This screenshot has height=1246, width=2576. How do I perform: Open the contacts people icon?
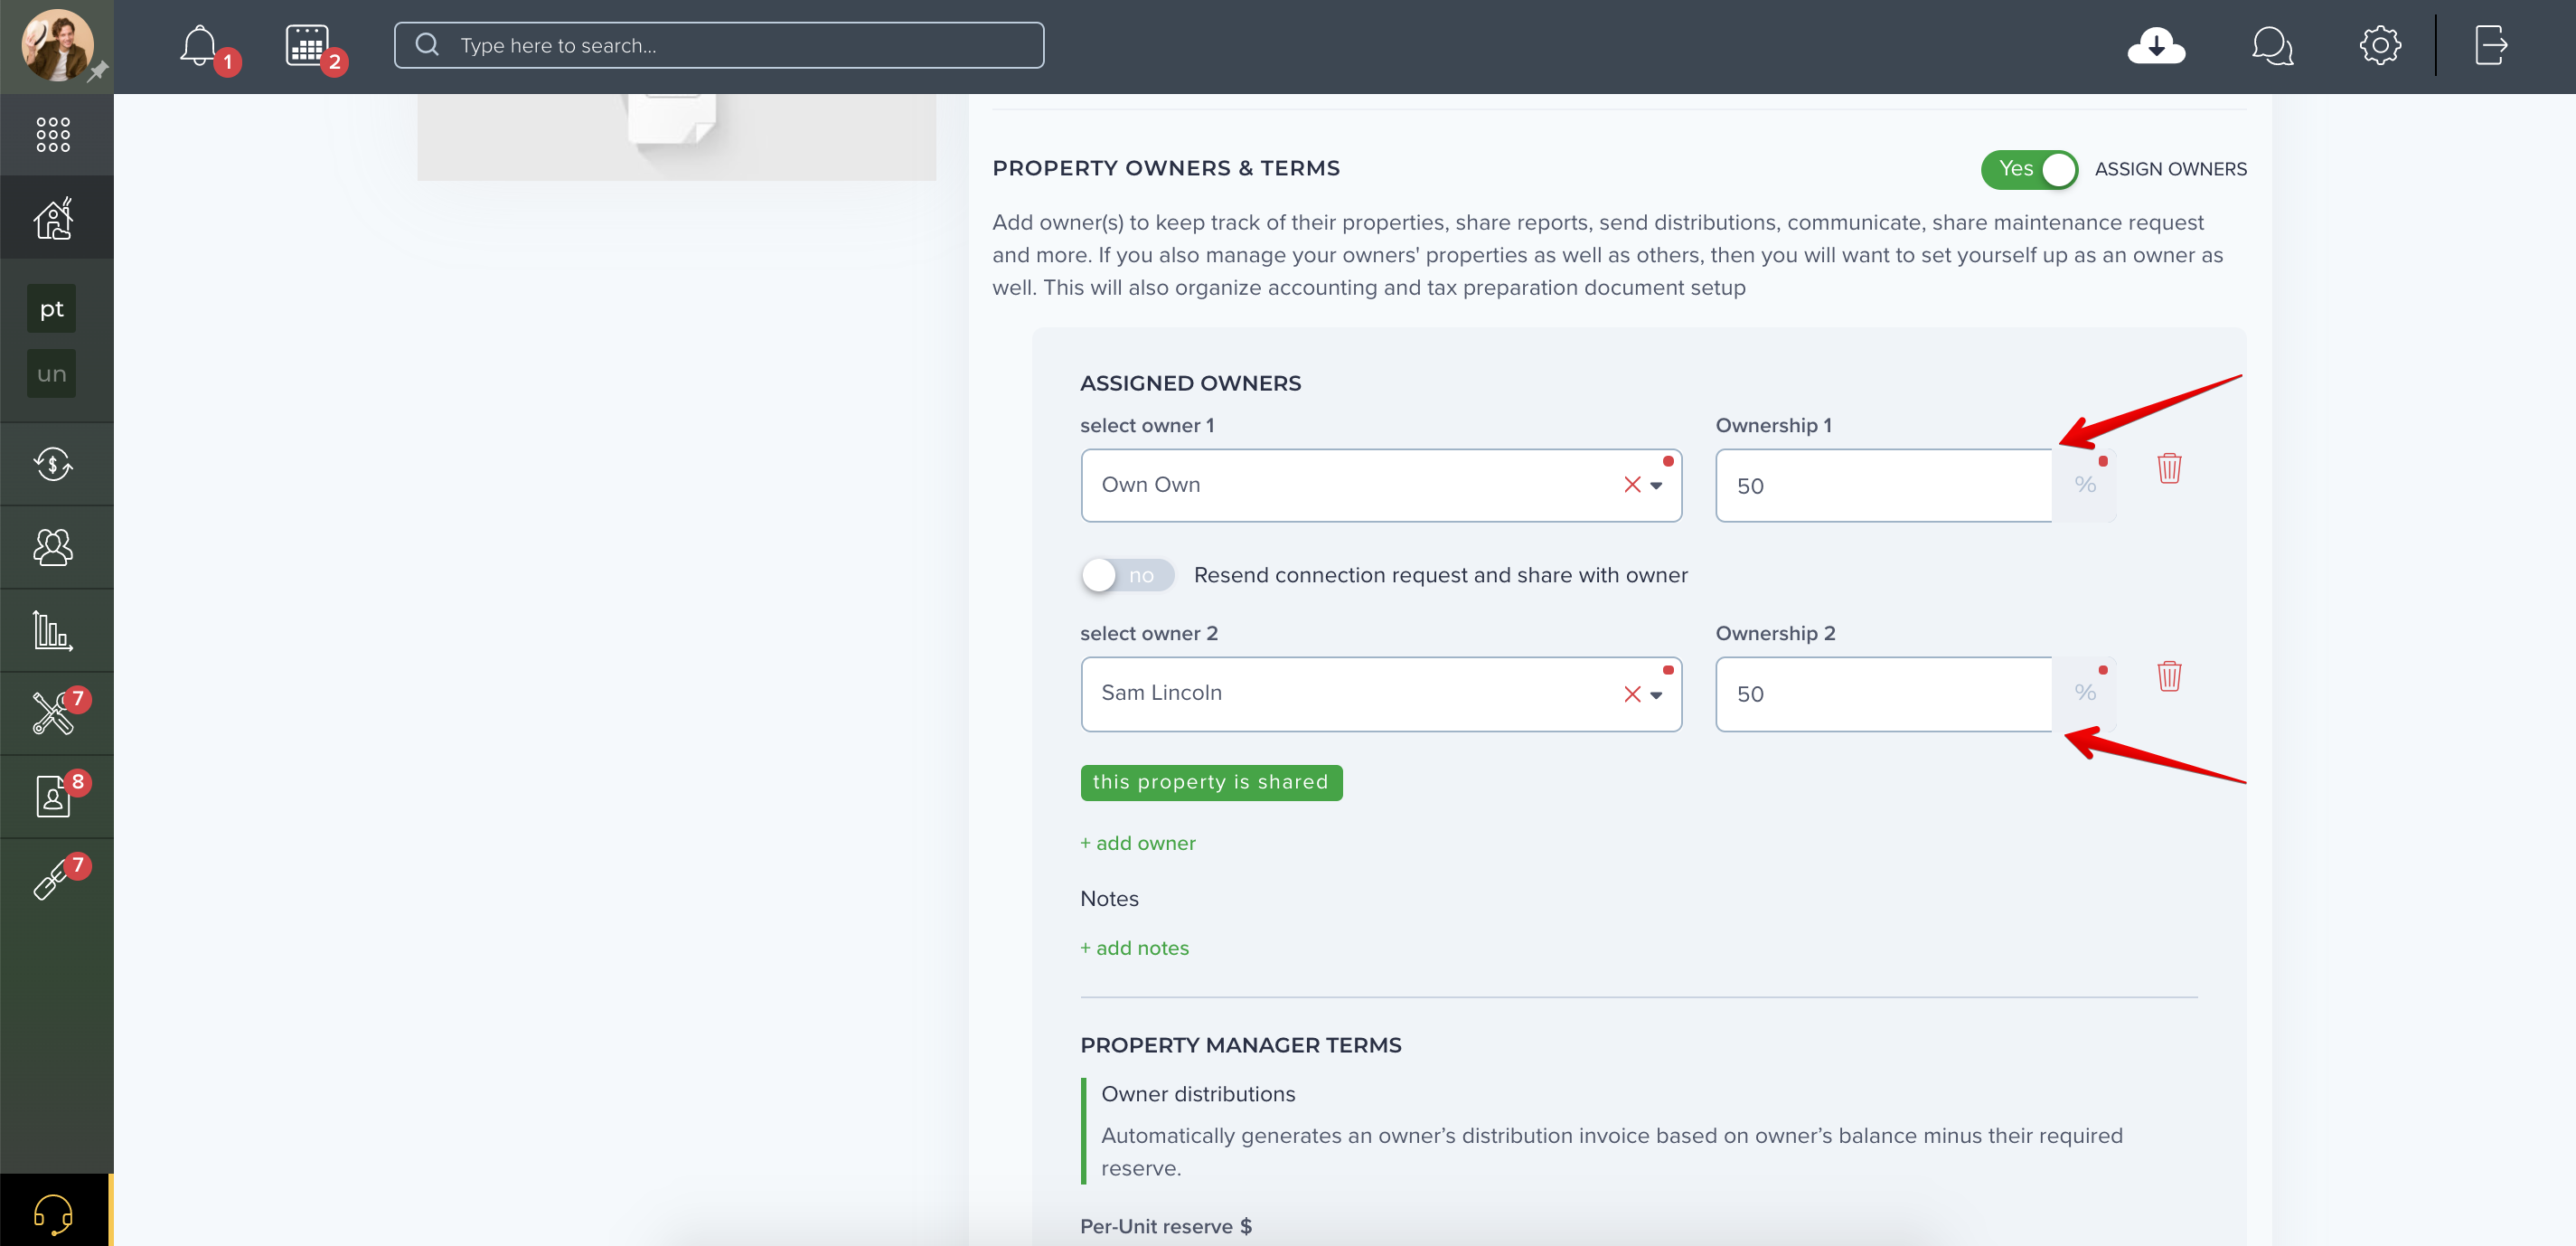(53, 547)
